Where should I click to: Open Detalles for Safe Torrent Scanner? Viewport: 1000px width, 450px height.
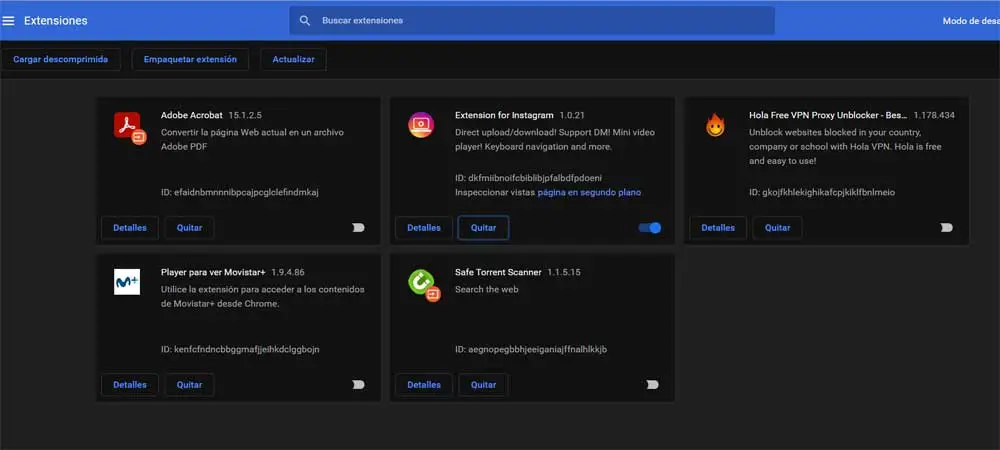(x=424, y=384)
